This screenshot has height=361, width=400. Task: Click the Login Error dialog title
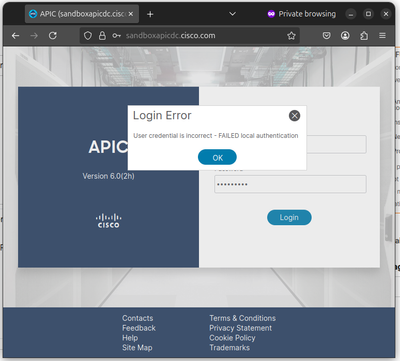162,115
